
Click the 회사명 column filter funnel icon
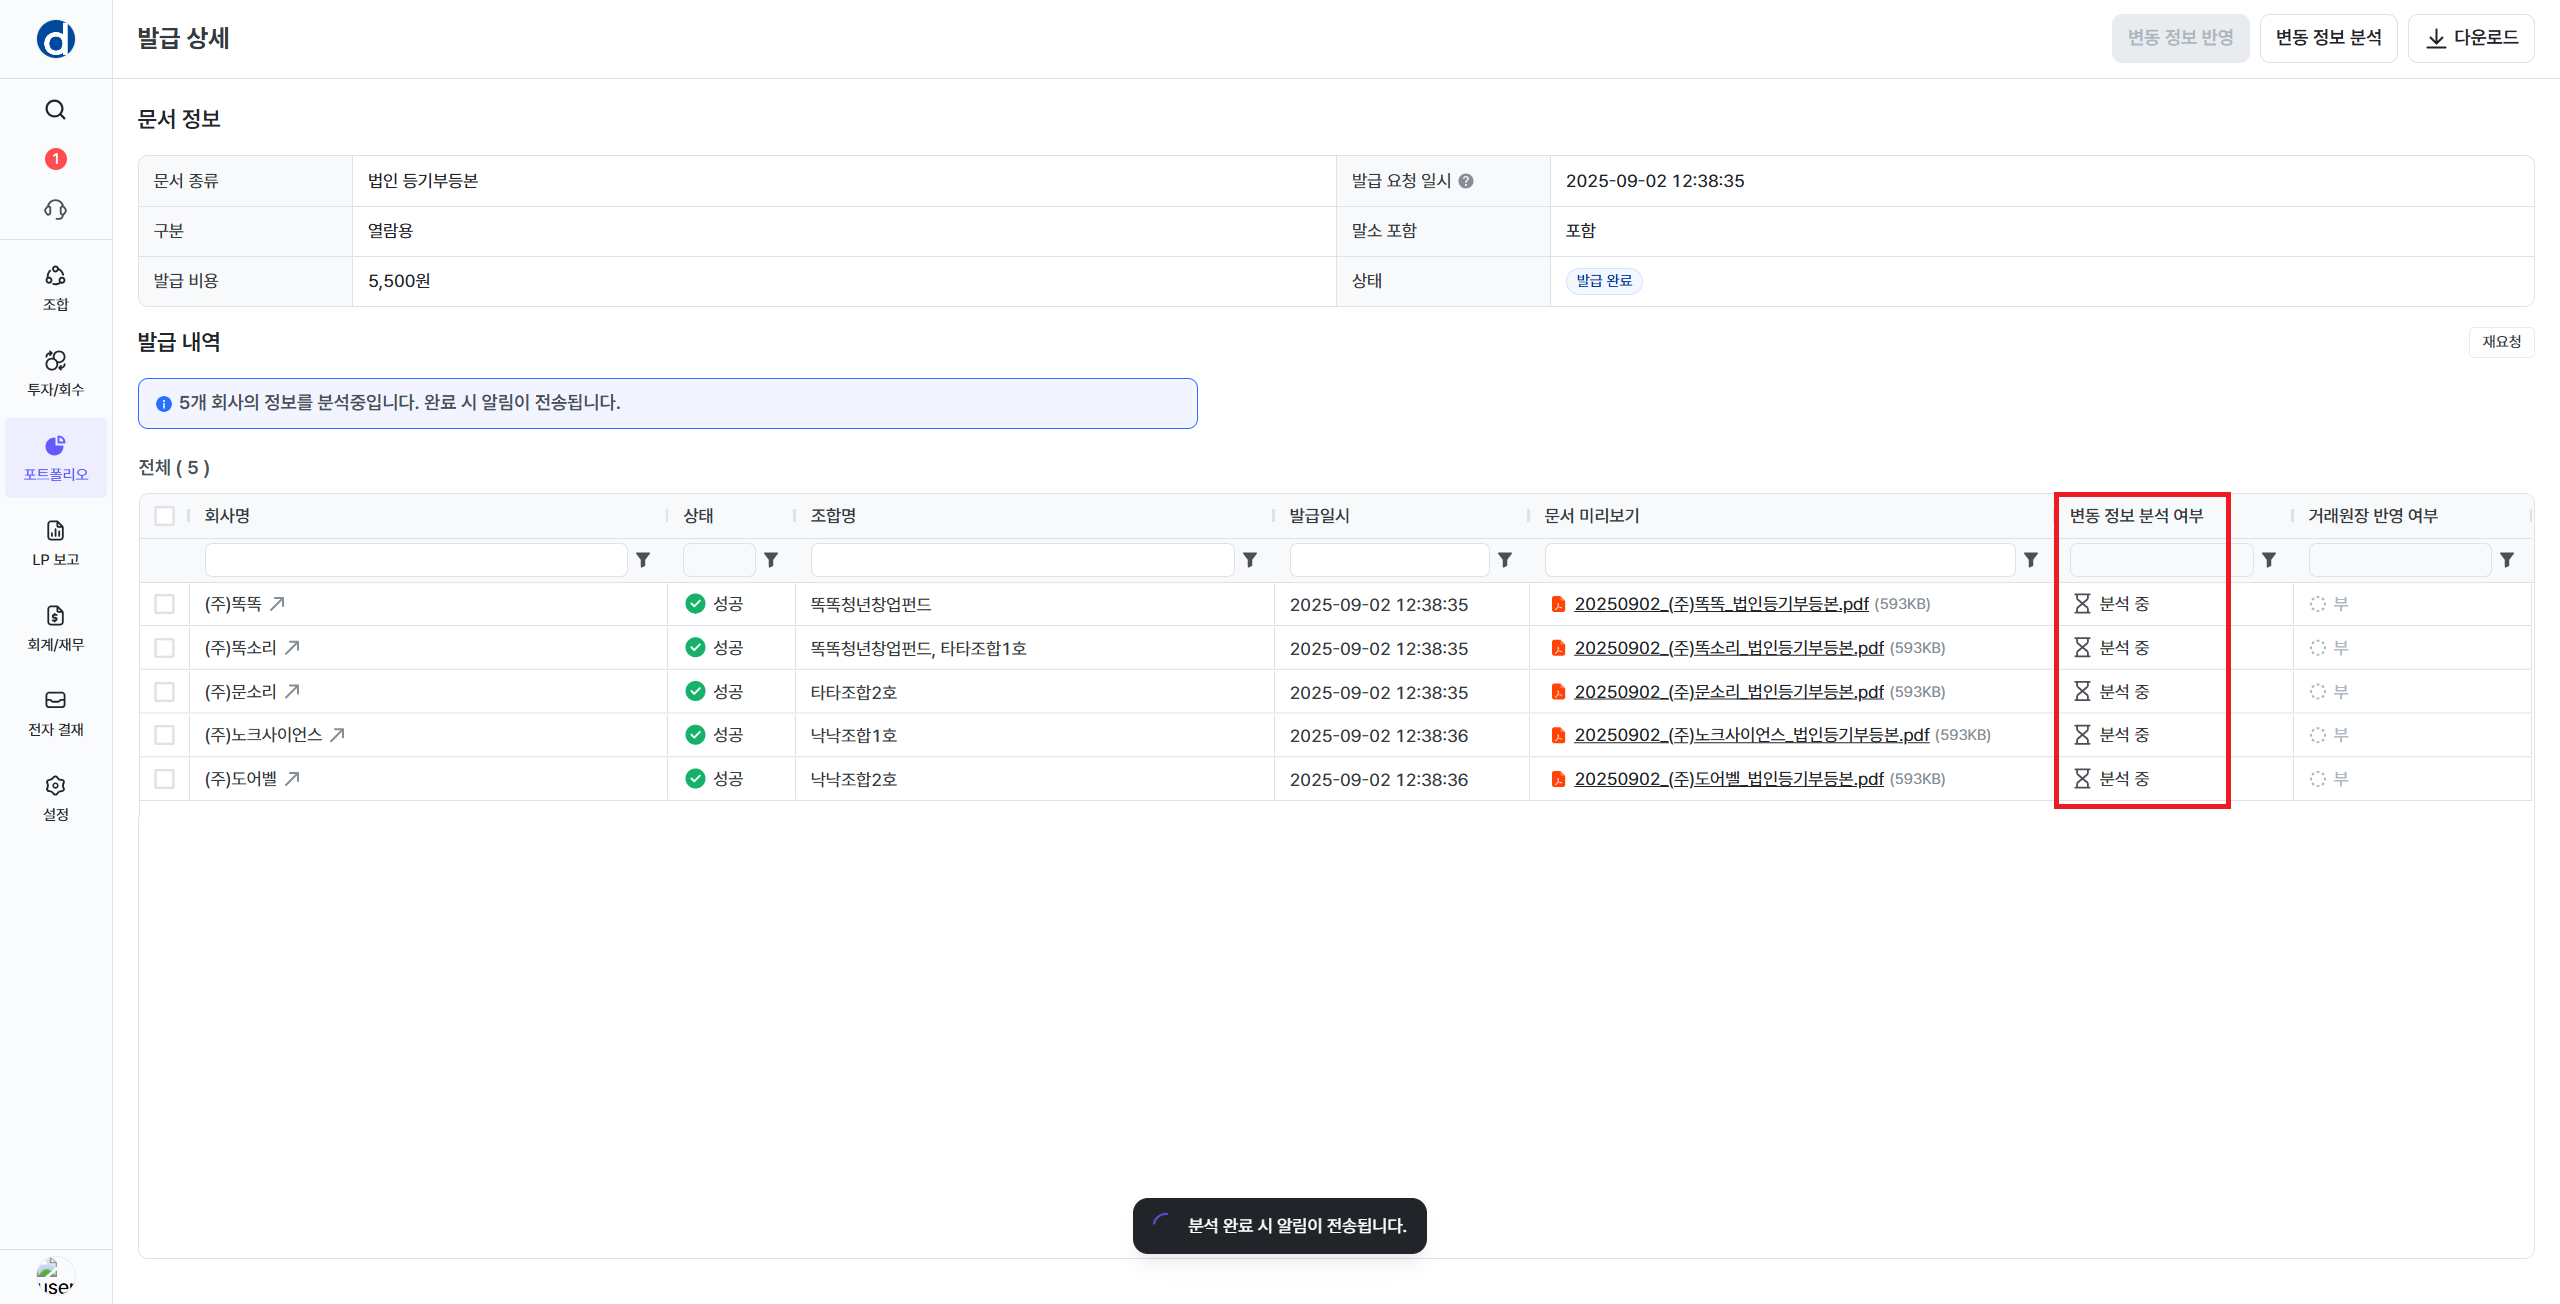643,560
